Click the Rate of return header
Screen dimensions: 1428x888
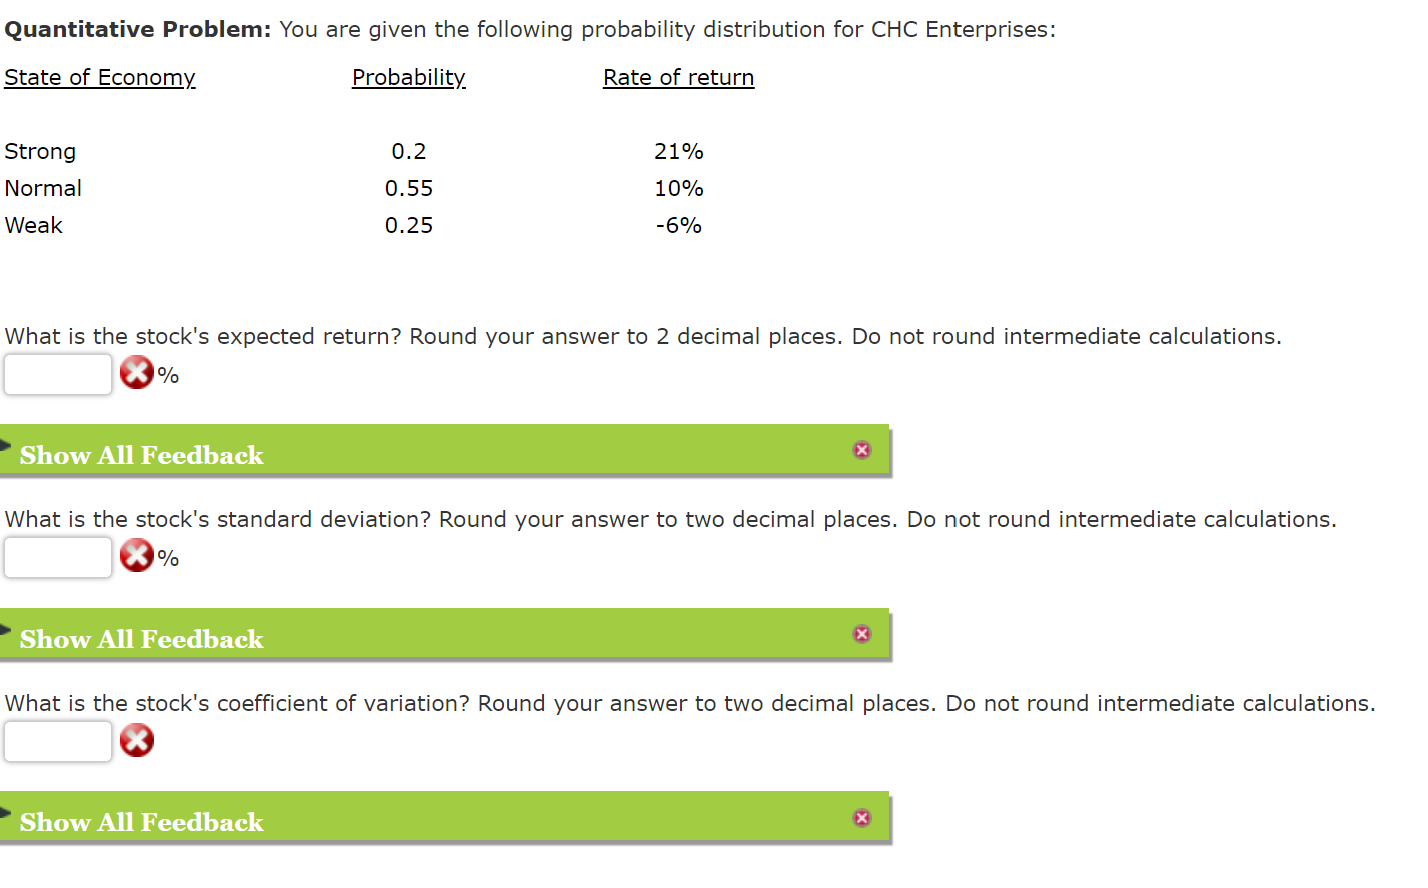tap(678, 77)
